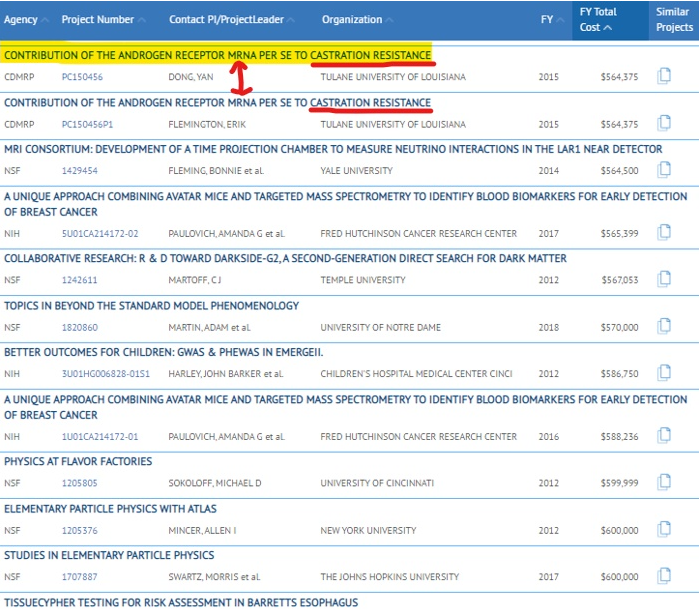
Task: Select organization UNIVERSITY OF NOTRE DAME
Action: (381, 328)
